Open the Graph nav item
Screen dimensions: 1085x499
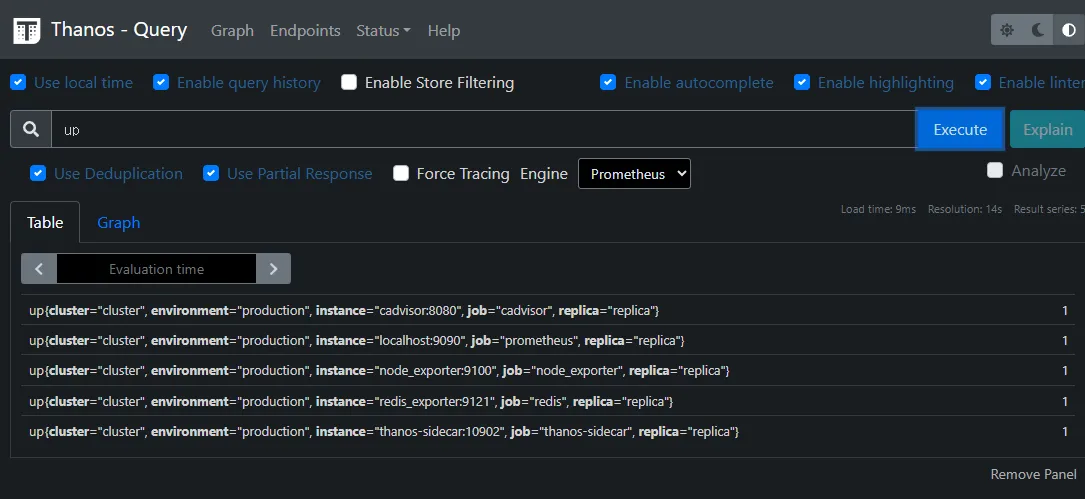pyautogui.click(x=232, y=30)
